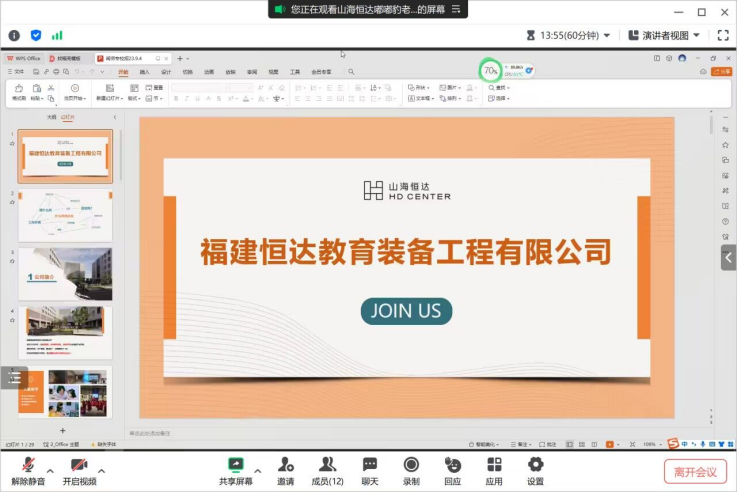This screenshot has height=492, width=738.
Task: Select the 工具 ribbon tab
Action: [x=295, y=72]
